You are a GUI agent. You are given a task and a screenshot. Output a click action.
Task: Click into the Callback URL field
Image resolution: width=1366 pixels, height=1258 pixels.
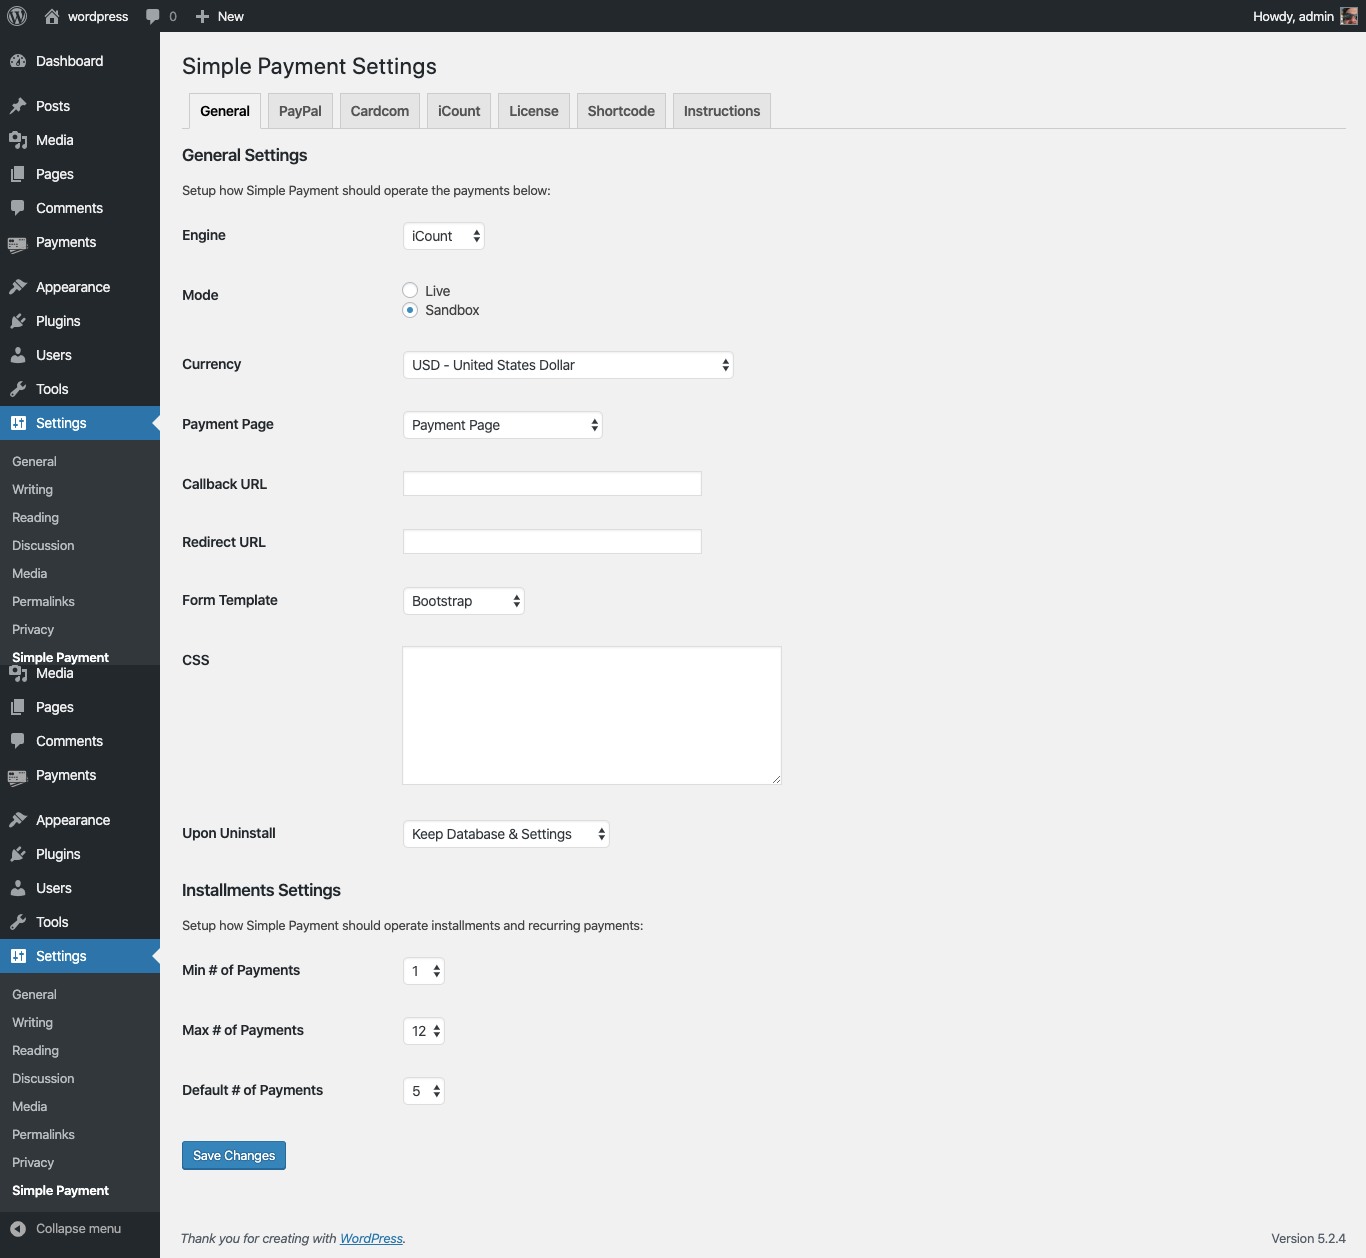point(552,484)
